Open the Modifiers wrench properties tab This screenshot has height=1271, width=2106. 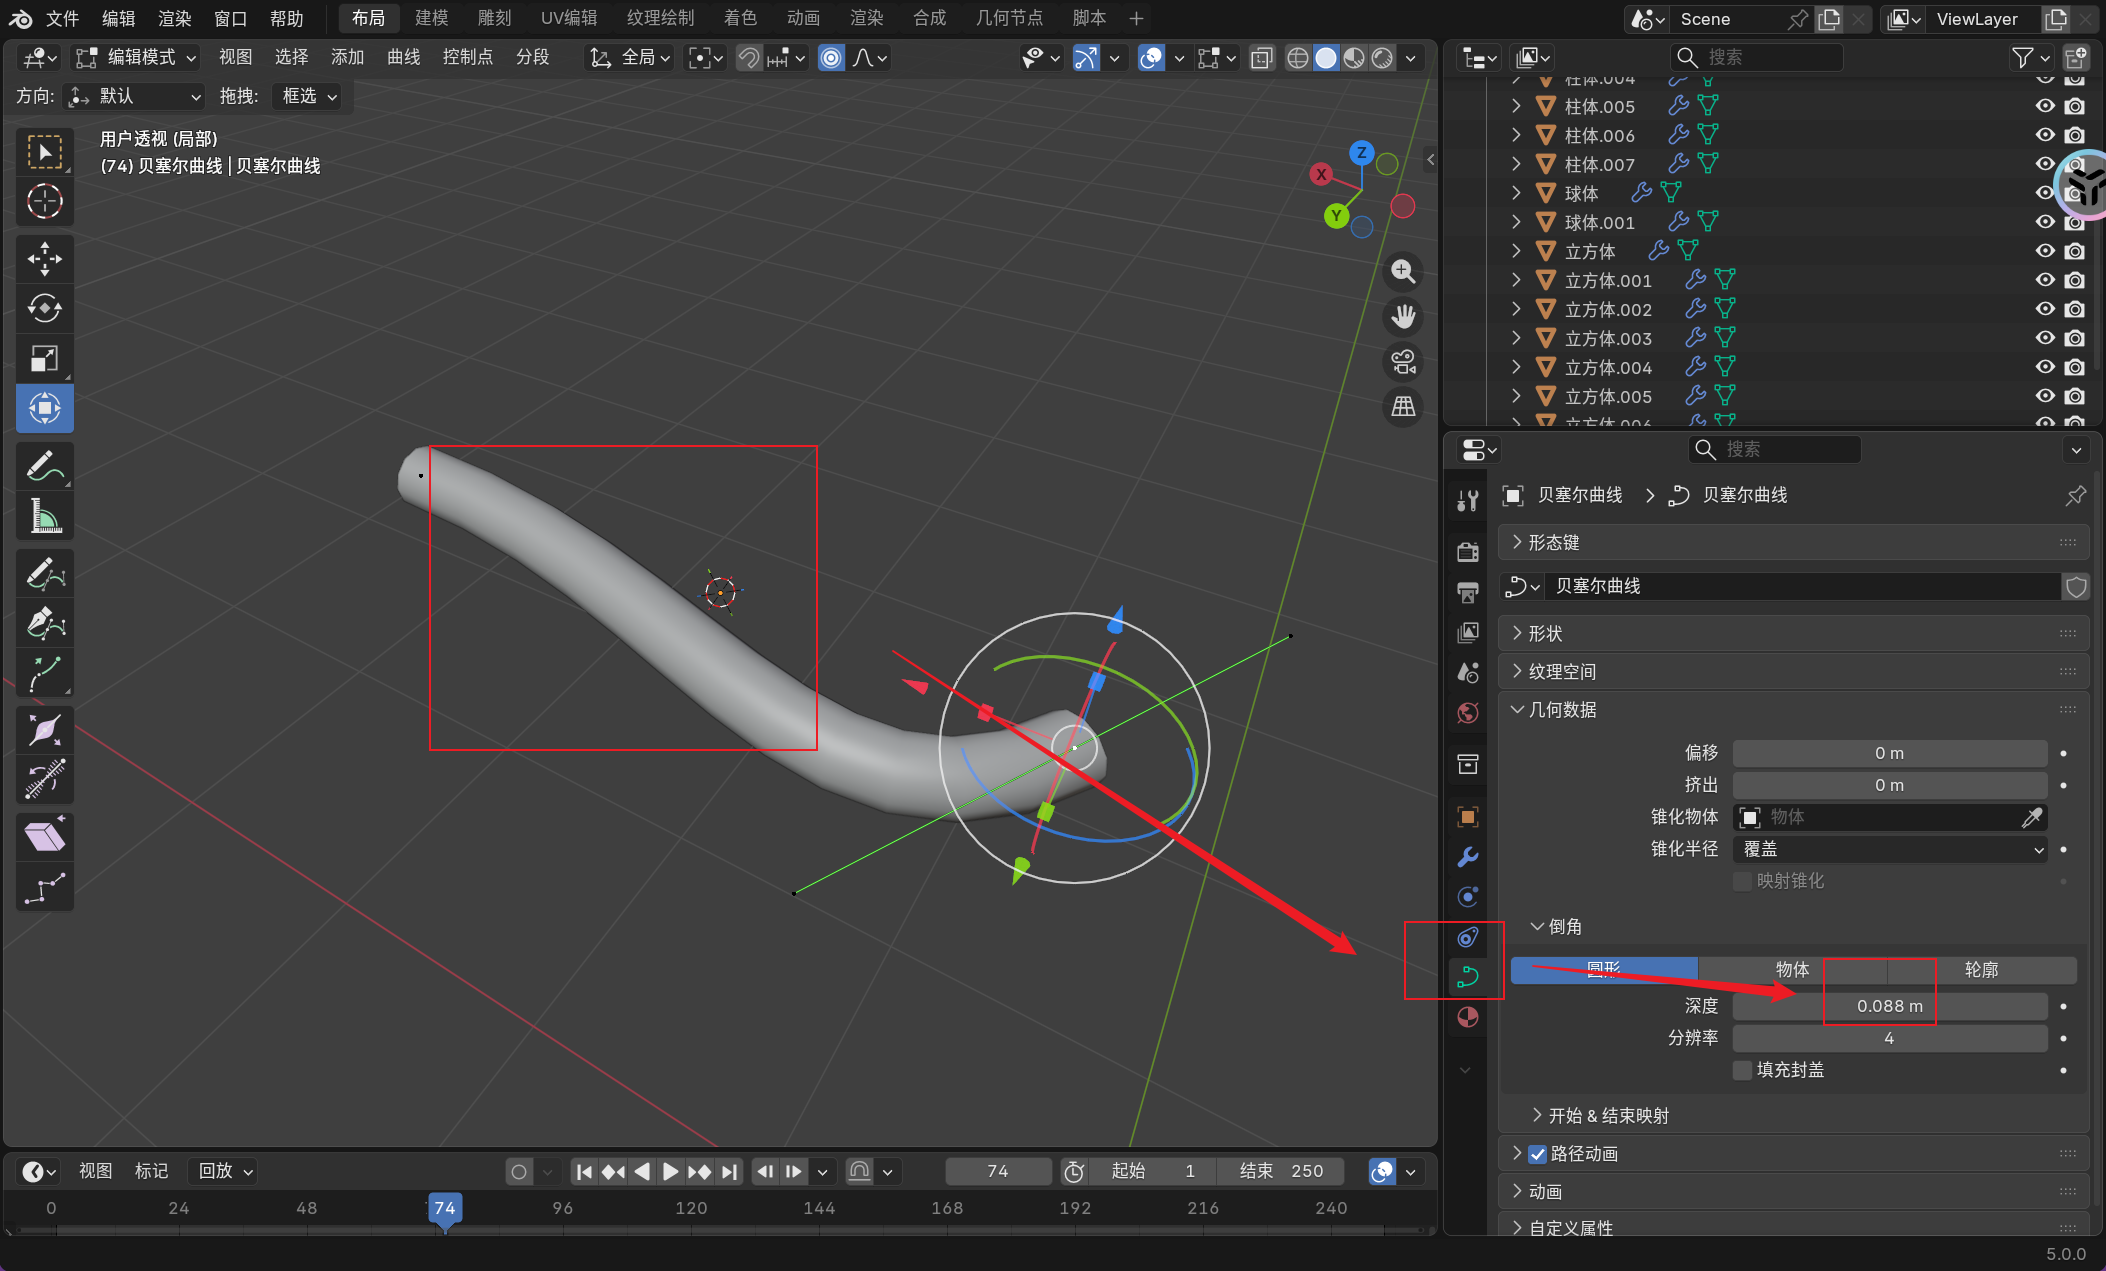(1467, 857)
